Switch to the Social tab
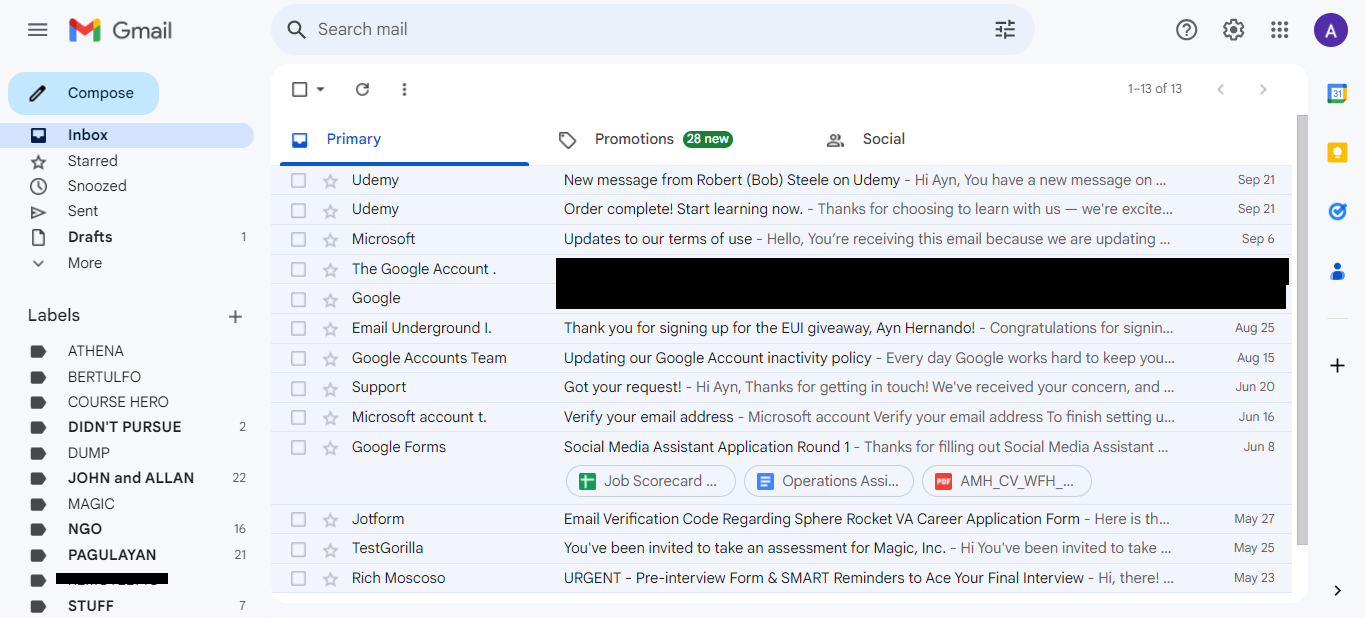This screenshot has height=618, width=1366. tap(883, 139)
